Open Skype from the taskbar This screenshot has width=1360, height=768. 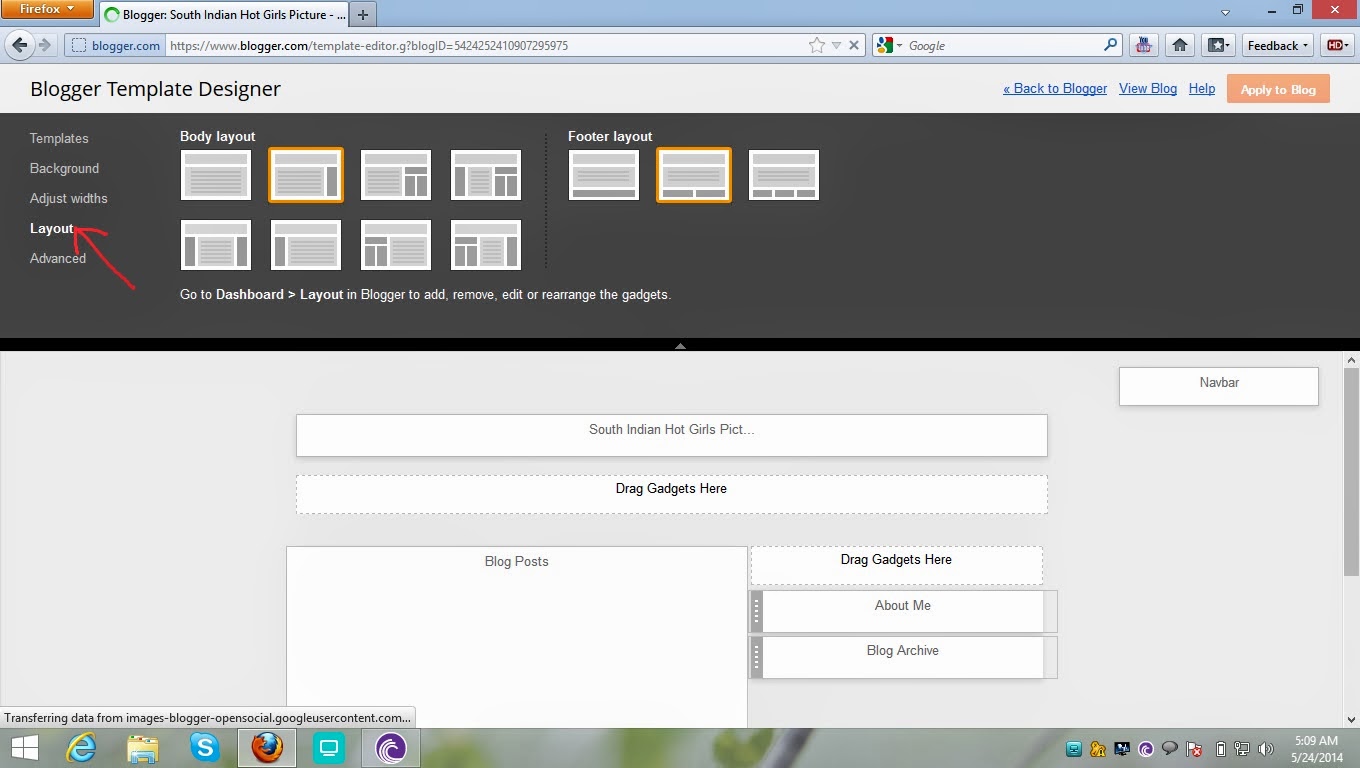click(205, 748)
